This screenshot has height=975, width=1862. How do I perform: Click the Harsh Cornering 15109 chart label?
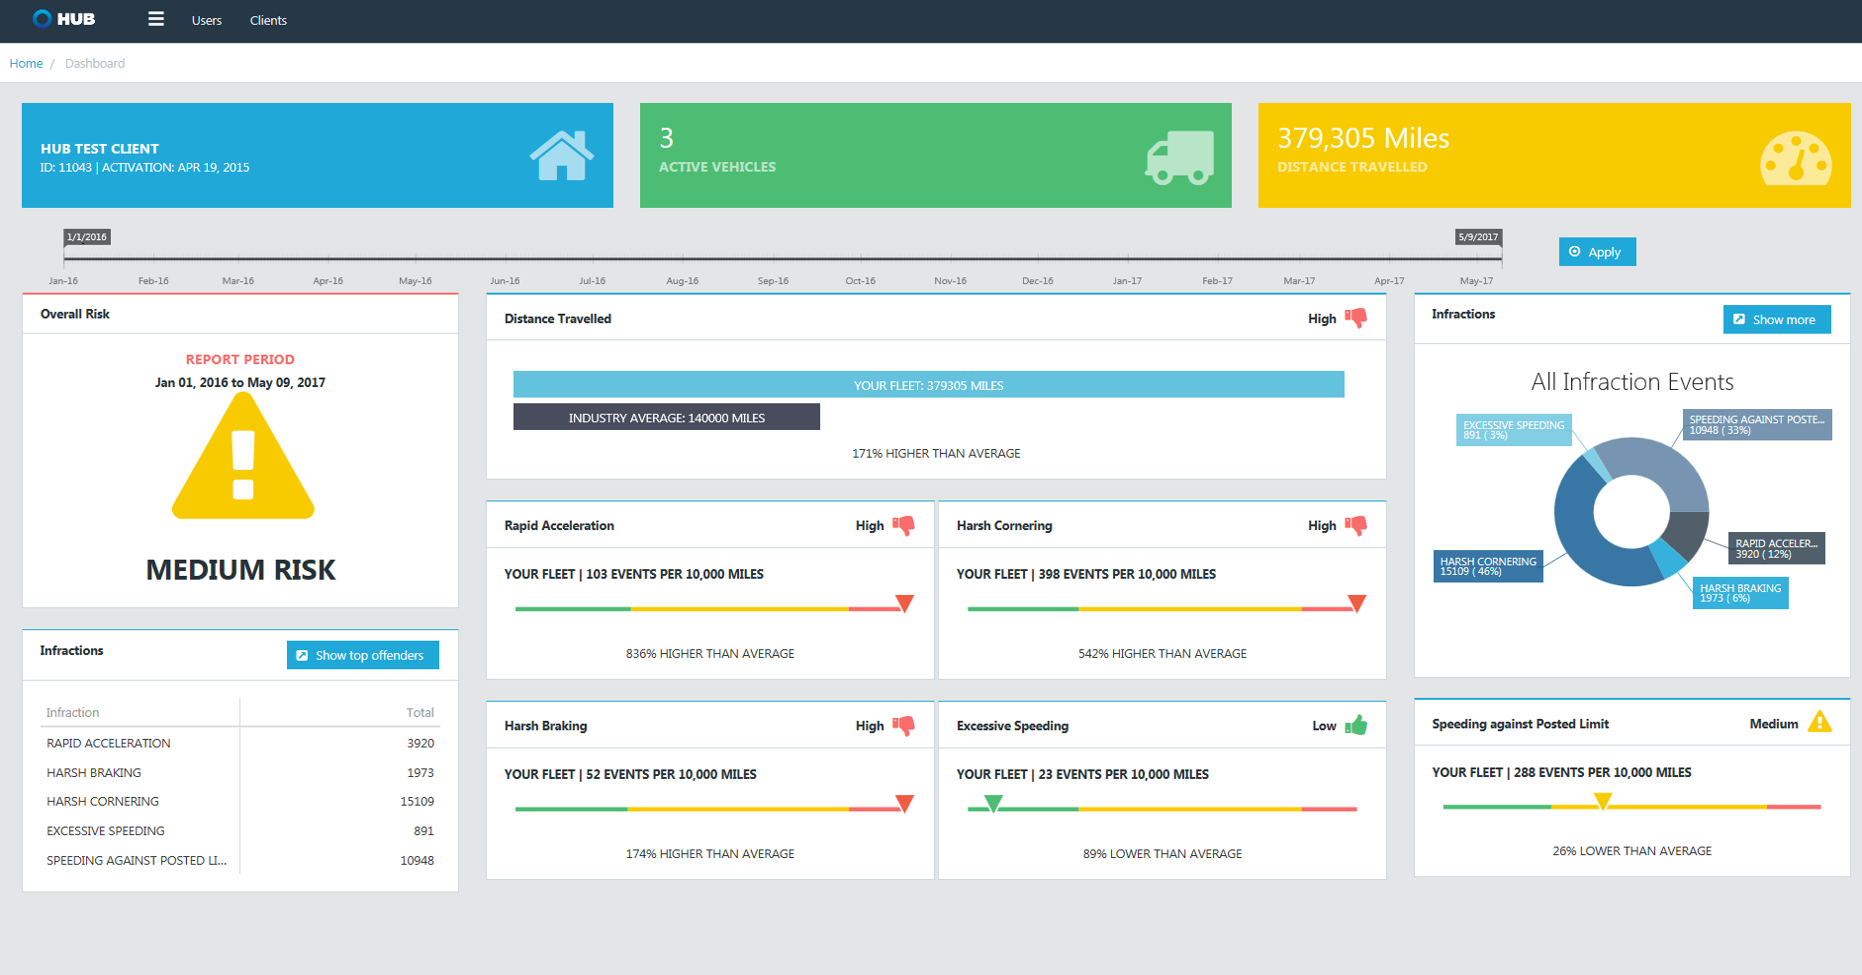tap(1488, 566)
